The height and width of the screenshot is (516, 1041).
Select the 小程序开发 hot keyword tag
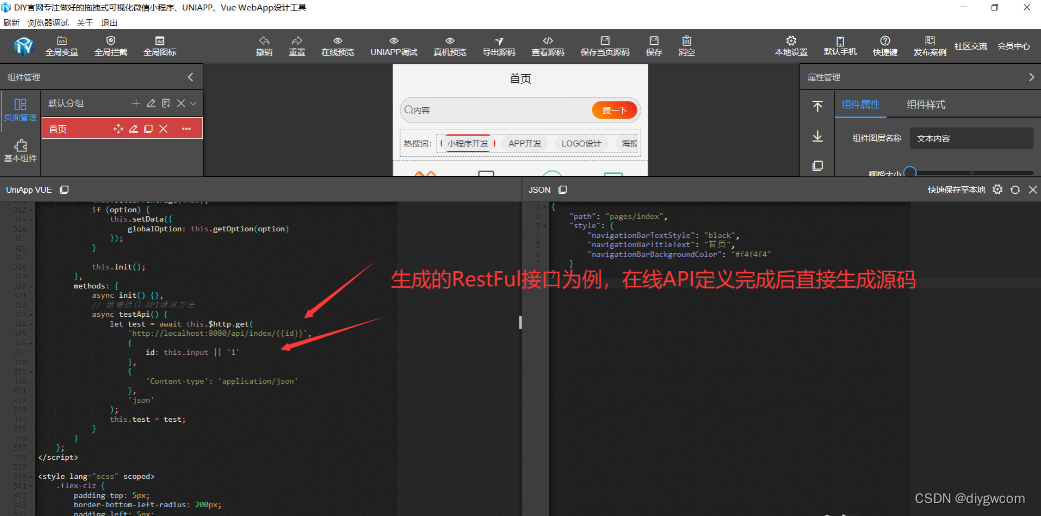pyautogui.click(x=467, y=143)
